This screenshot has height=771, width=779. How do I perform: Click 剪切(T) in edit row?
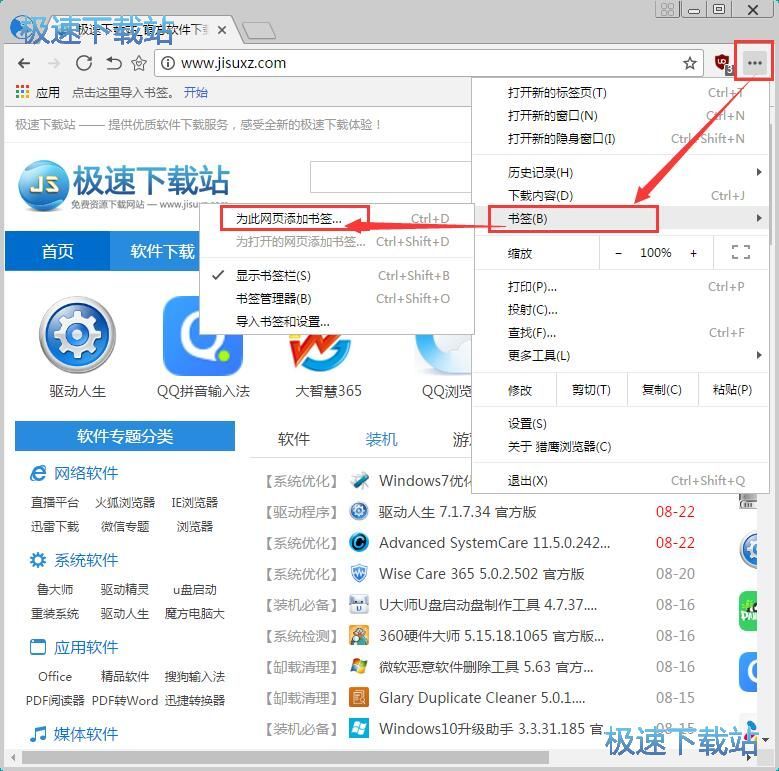point(591,390)
